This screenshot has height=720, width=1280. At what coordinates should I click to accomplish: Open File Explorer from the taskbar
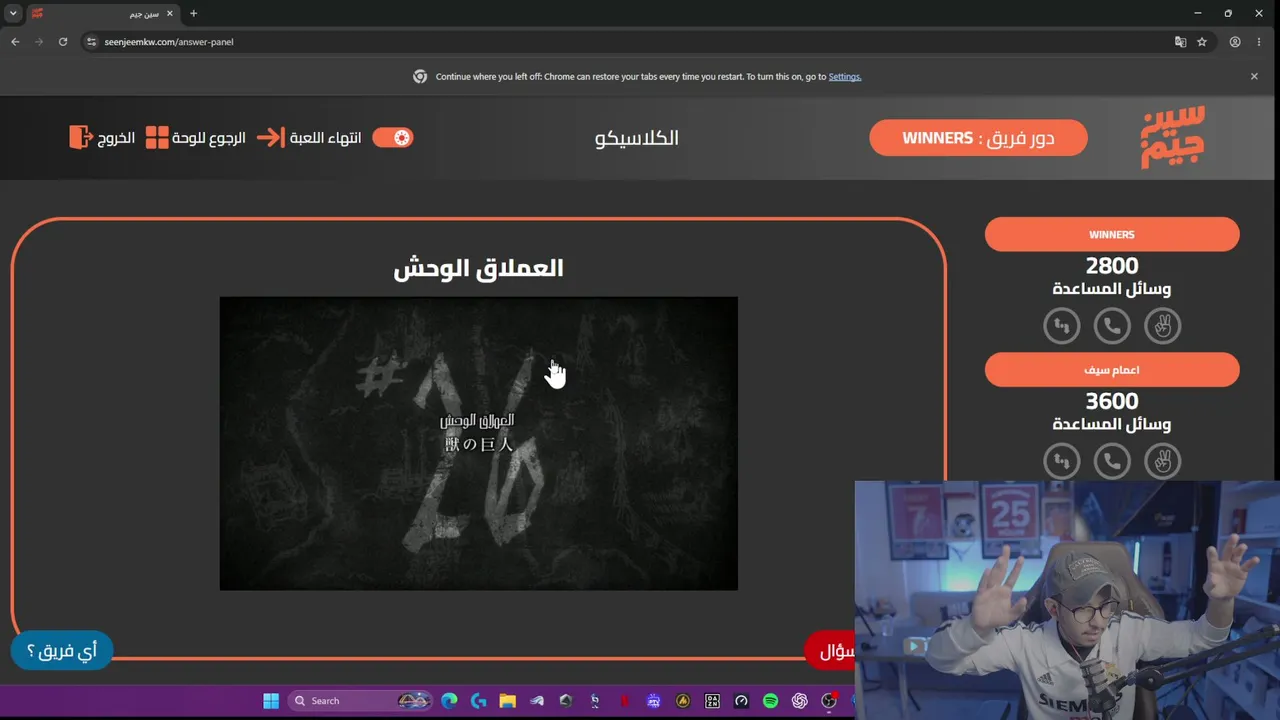(x=507, y=701)
